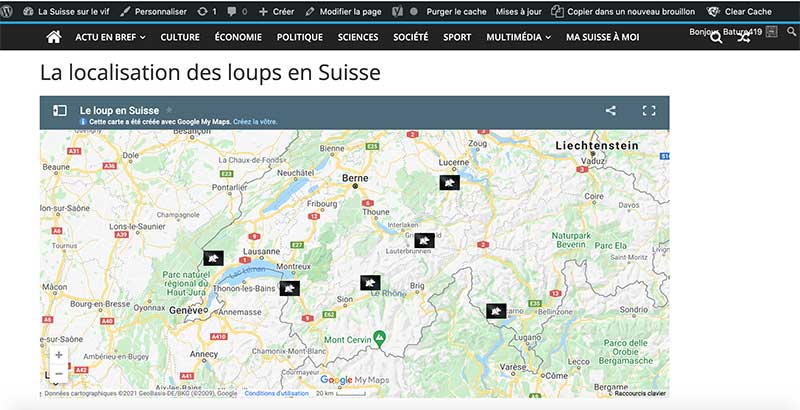Screen dimensions: 800x410
Task: Click the shuffle random article icon
Action: point(743,37)
